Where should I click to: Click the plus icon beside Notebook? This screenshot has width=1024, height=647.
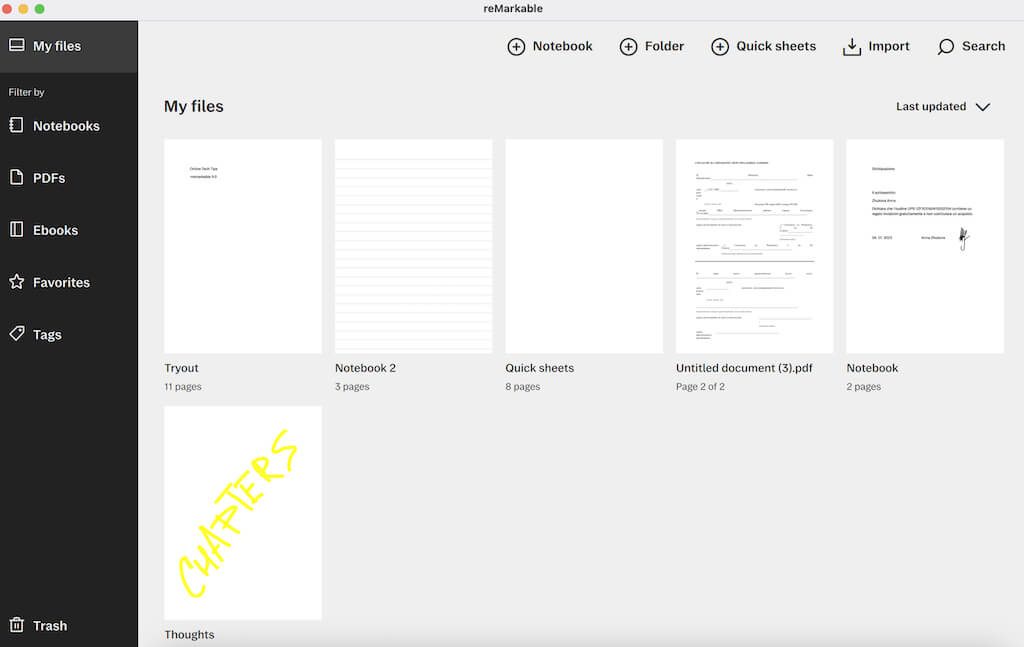click(516, 47)
